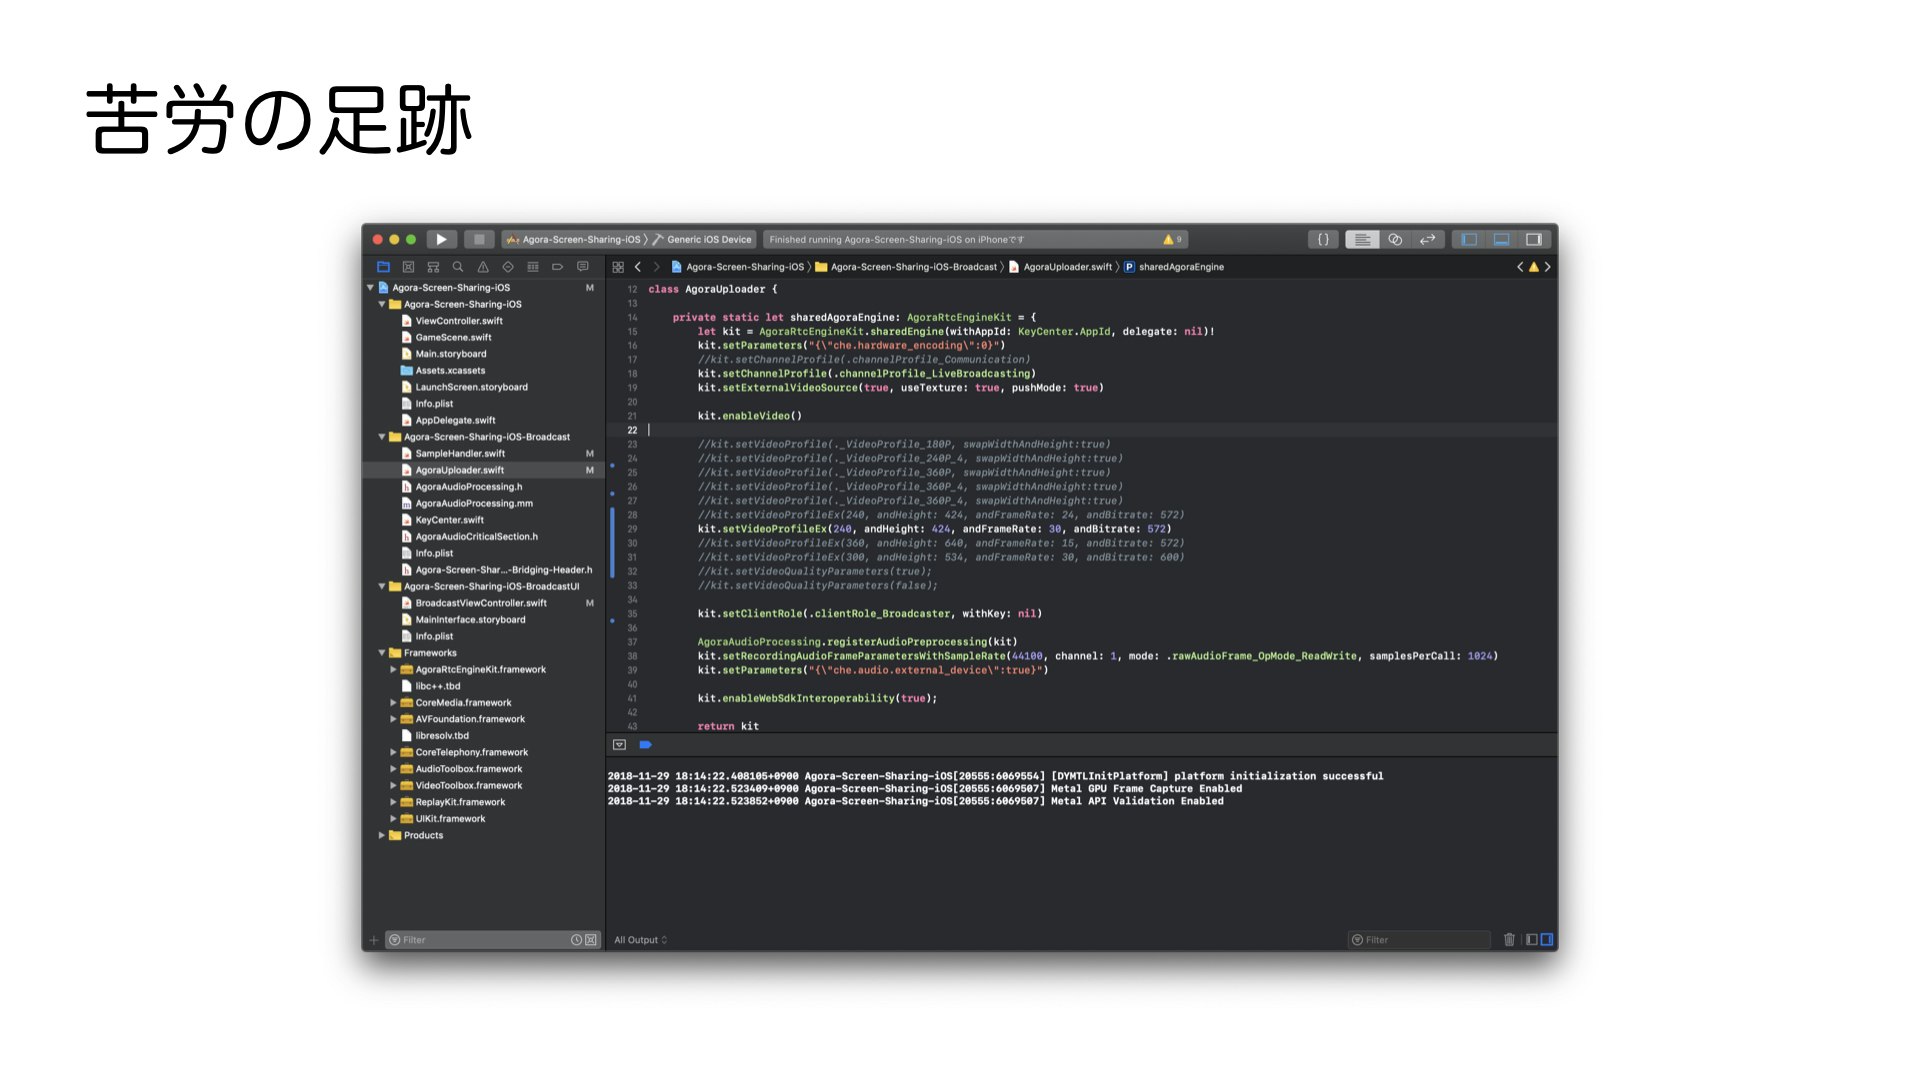Toggle the bottom Debug area visibility
1920x1080 pixels.
tap(1501, 240)
